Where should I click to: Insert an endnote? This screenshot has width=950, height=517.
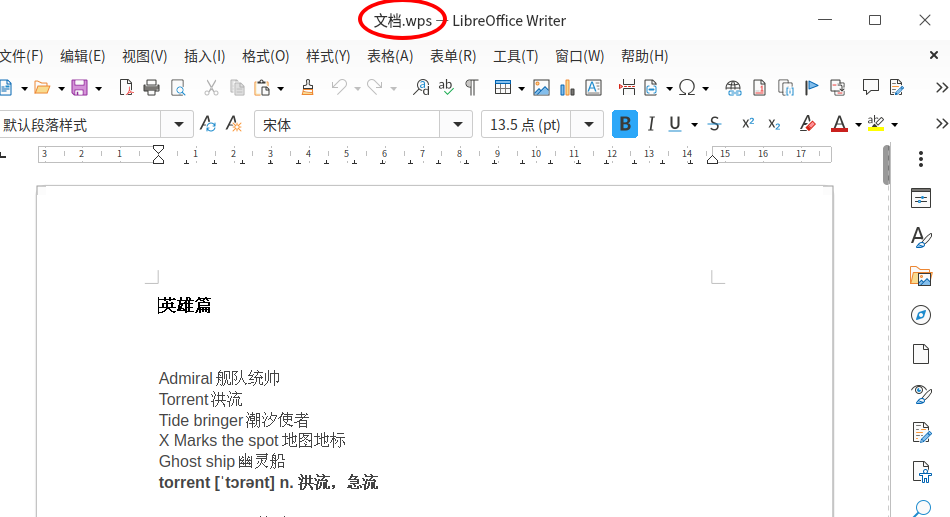[785, 88]
